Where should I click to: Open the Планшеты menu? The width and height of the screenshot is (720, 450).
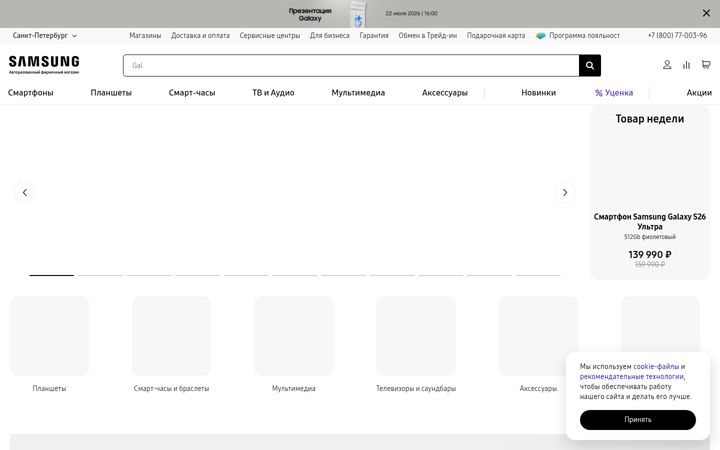click(111, 93)
